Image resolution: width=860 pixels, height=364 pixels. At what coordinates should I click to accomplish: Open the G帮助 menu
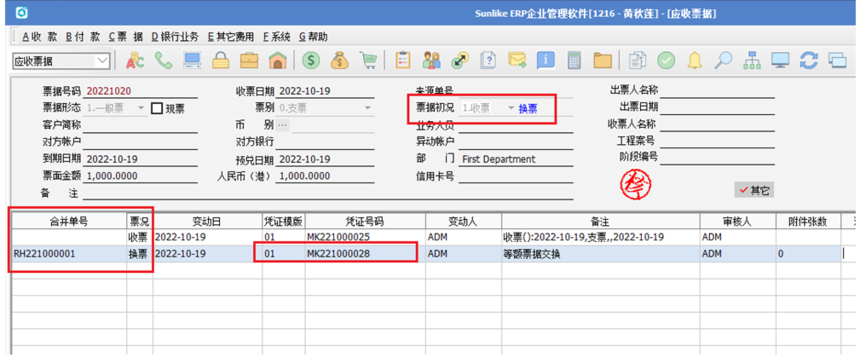pos(314,37)
